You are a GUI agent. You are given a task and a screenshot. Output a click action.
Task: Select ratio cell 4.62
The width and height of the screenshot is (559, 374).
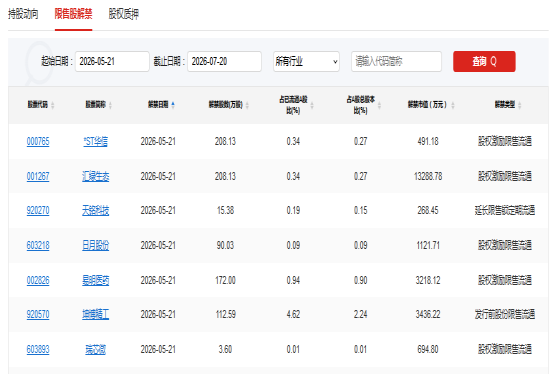(x=293, y=314)
